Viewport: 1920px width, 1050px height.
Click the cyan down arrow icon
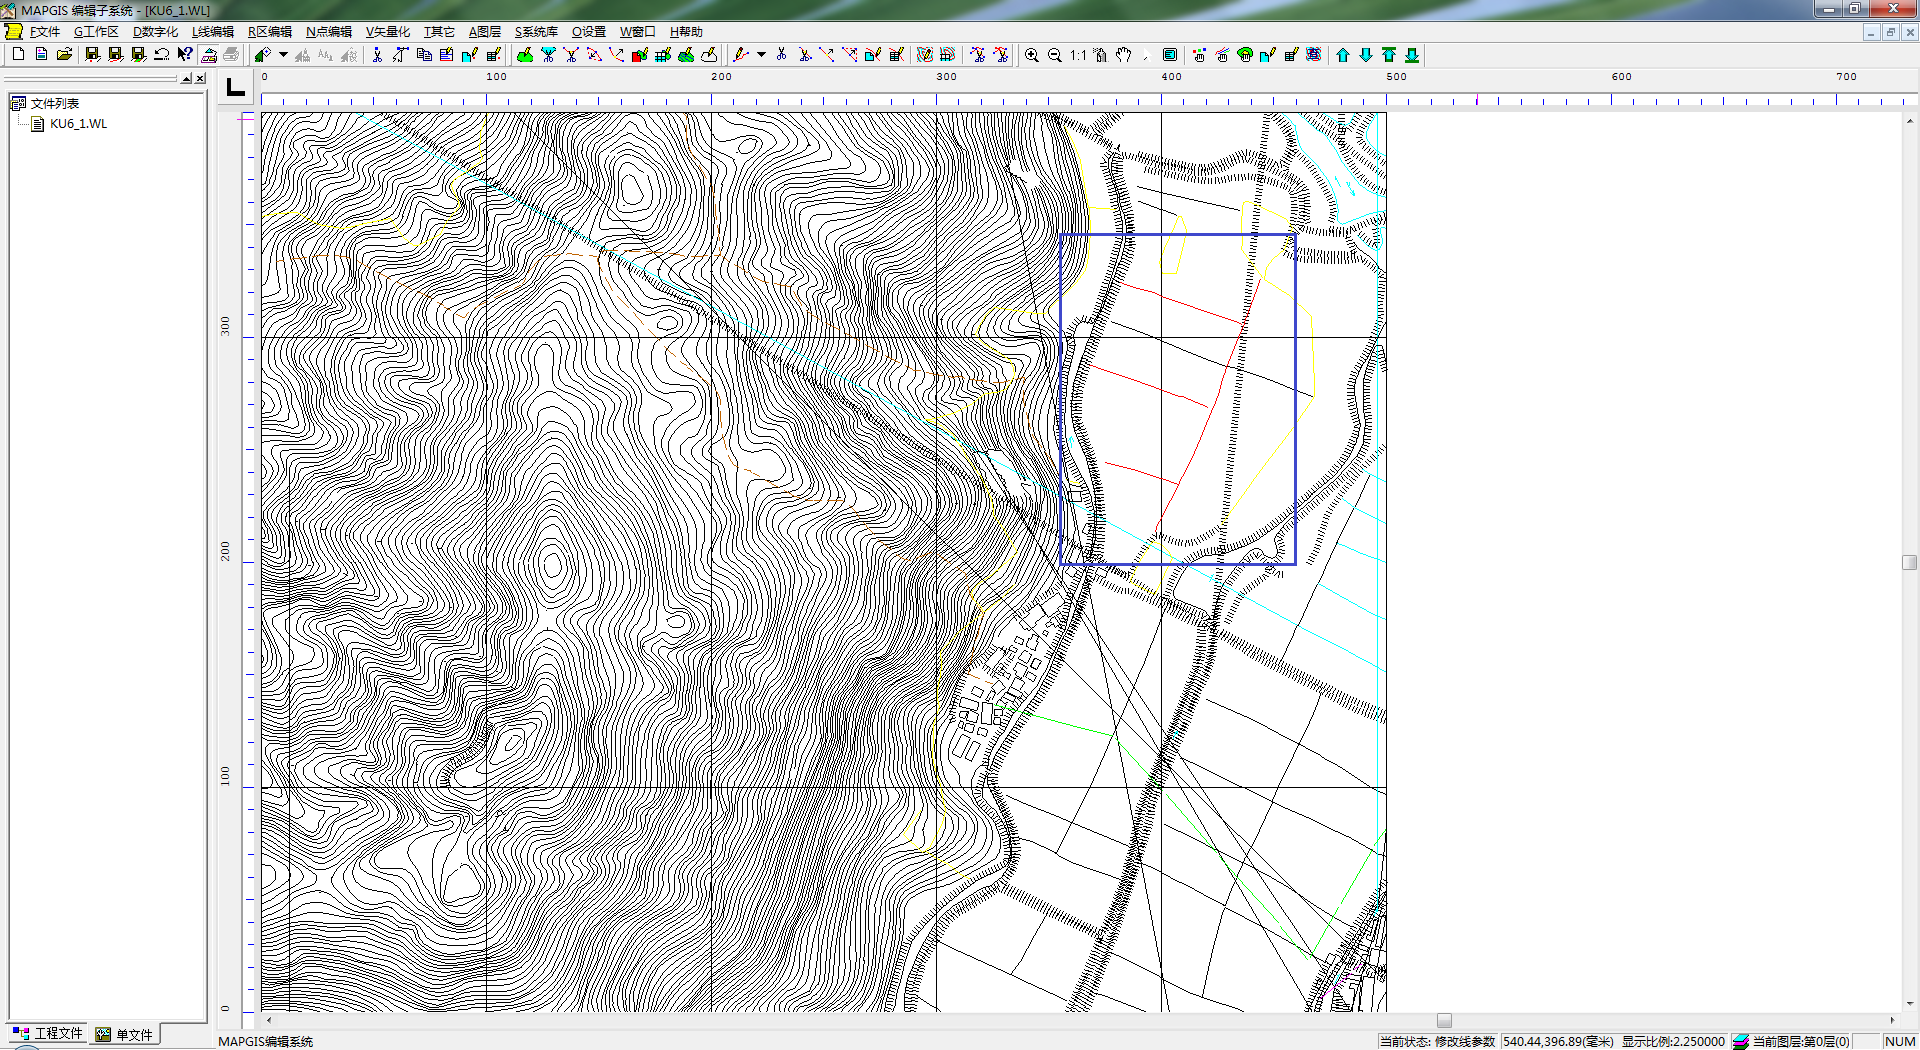[1366, 55]
